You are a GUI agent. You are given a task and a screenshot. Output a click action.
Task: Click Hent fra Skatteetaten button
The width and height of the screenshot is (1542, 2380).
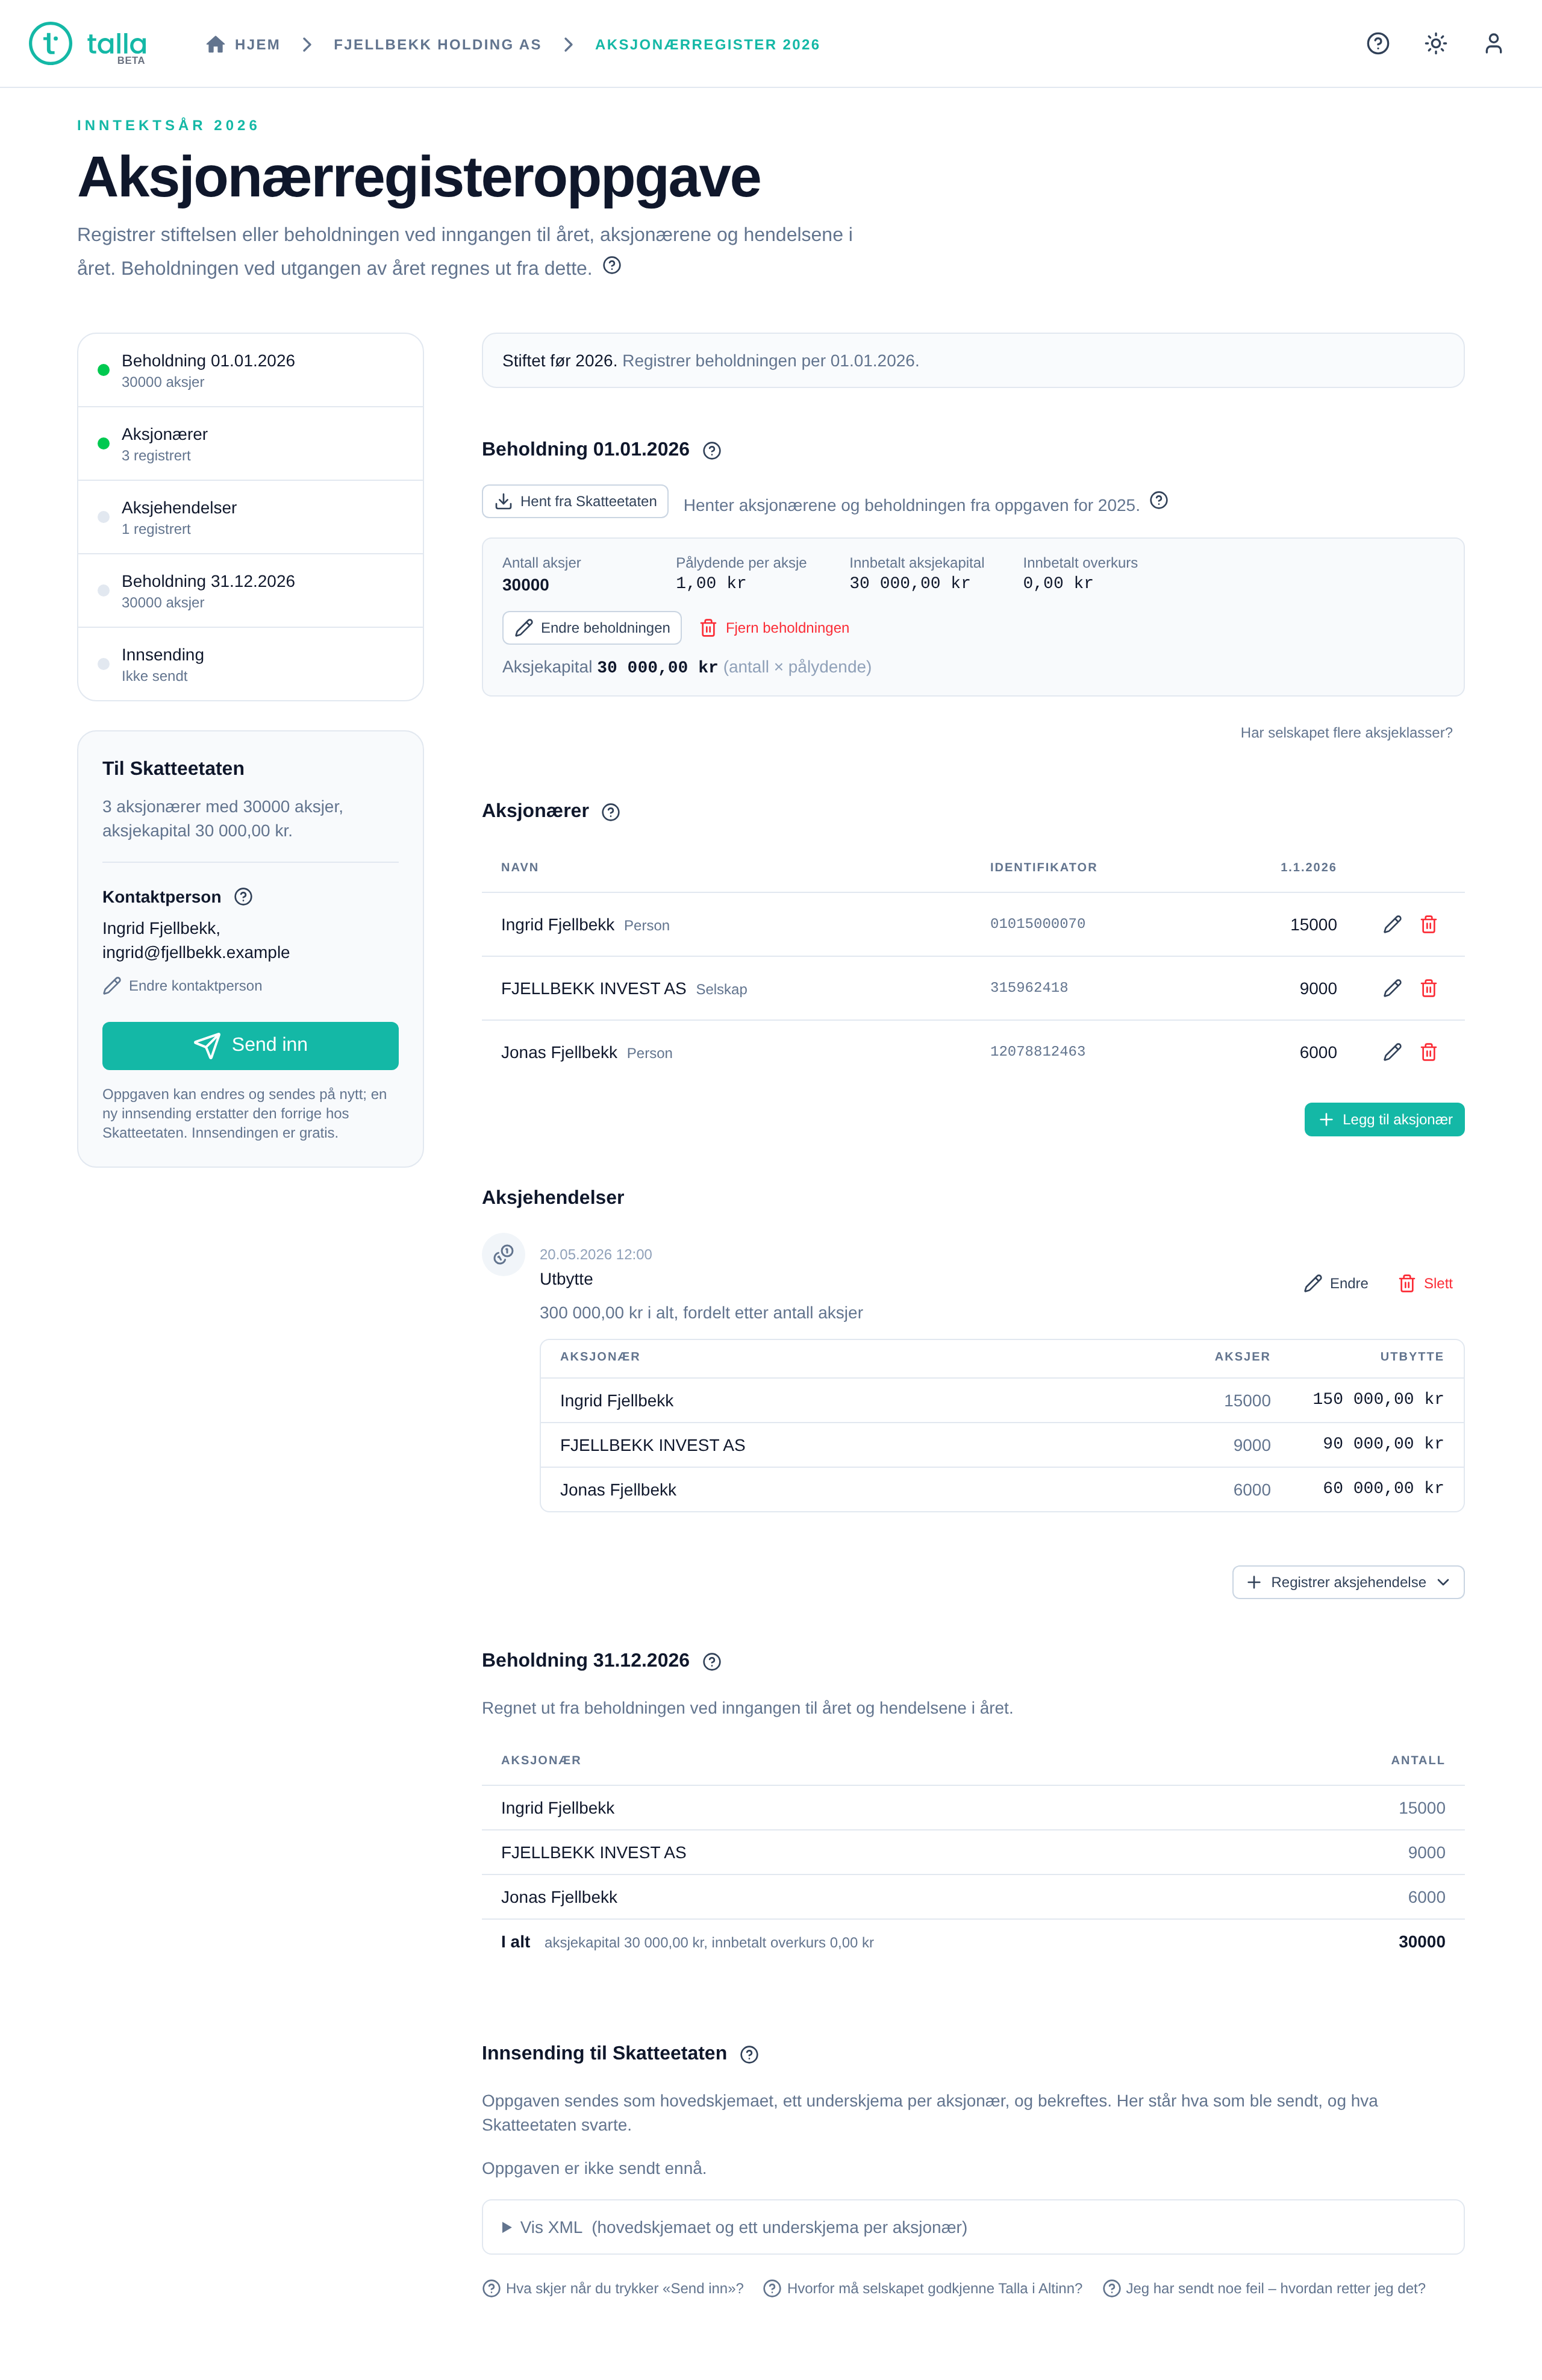[575, 501]
